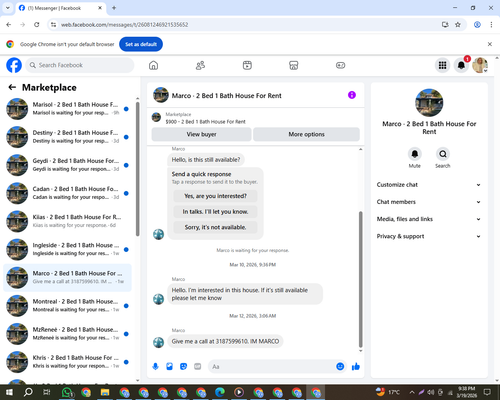
Task: Open the account profile avatar menu
Action: [x=480, y=65]
